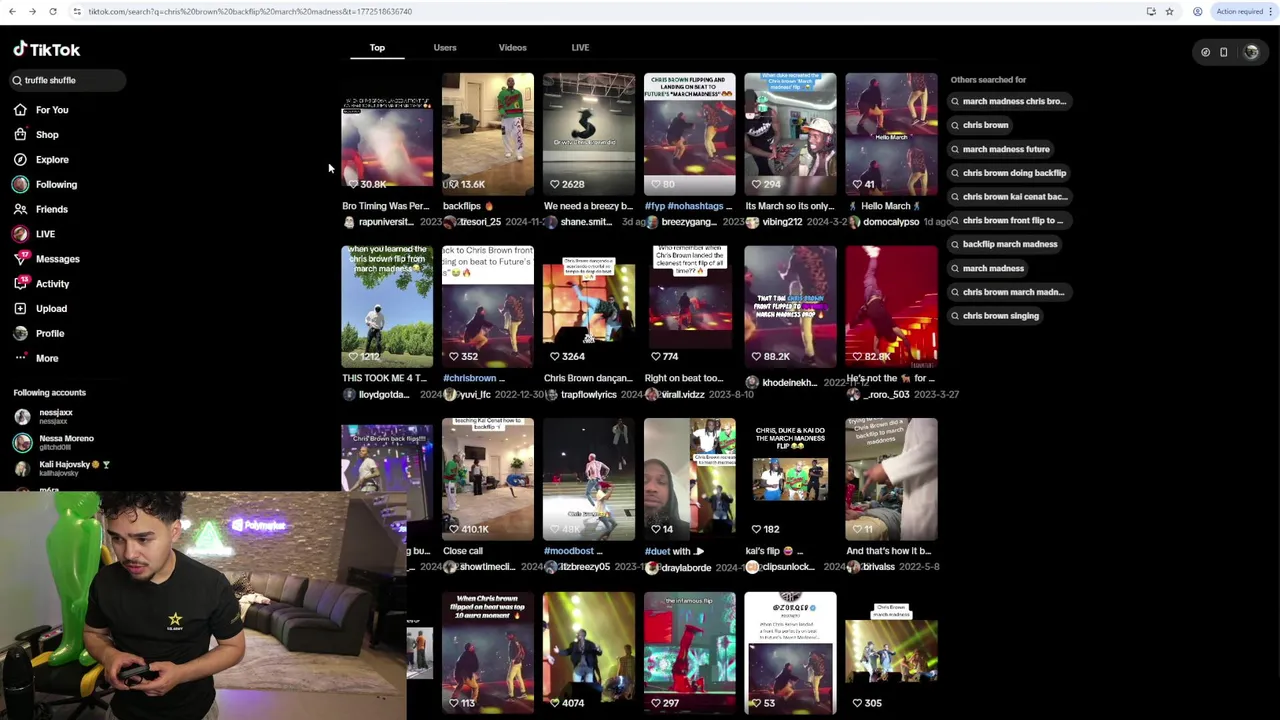Reload the page with the browser refresh icon
Screen dimensions: 1280x720
coord(53,11)
